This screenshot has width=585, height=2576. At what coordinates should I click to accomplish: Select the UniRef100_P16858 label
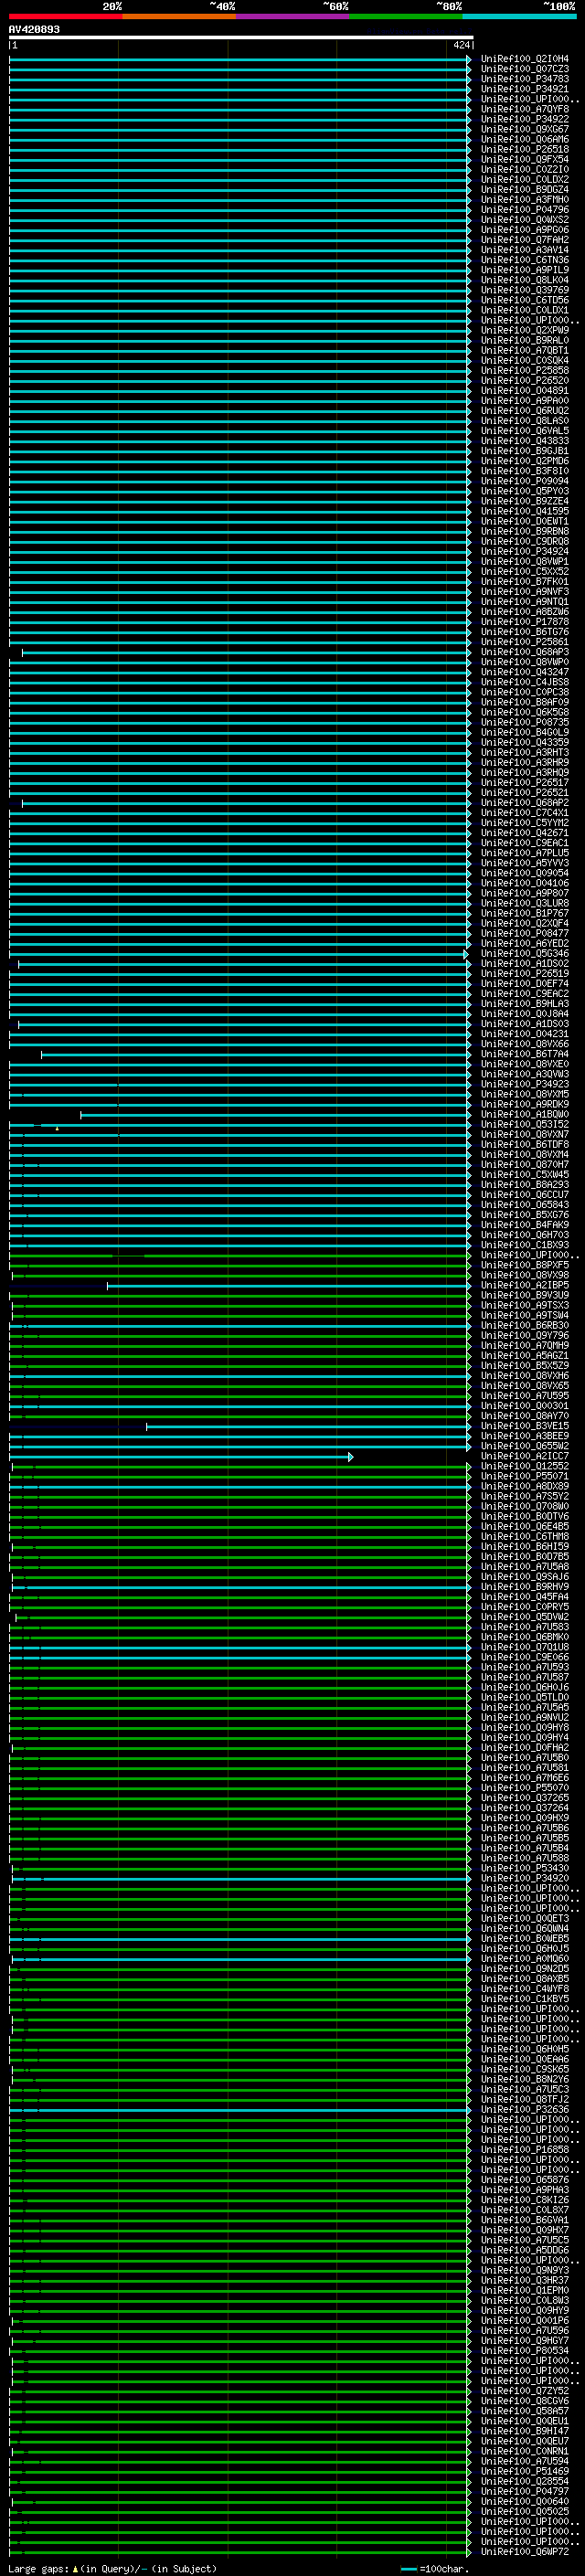(525, 2150)
